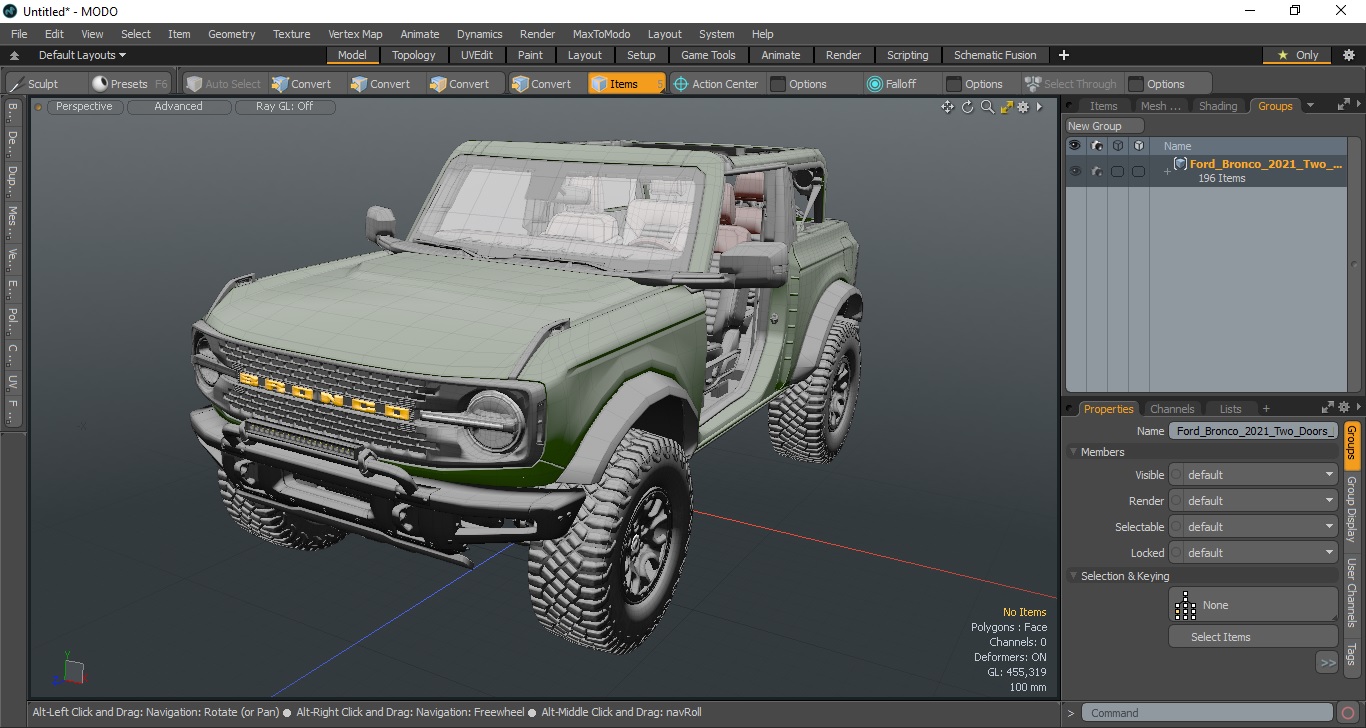Open the Action Center menu
This screenshot has height=728, width=1366.
pyautogui.click(x=716, y=84)
